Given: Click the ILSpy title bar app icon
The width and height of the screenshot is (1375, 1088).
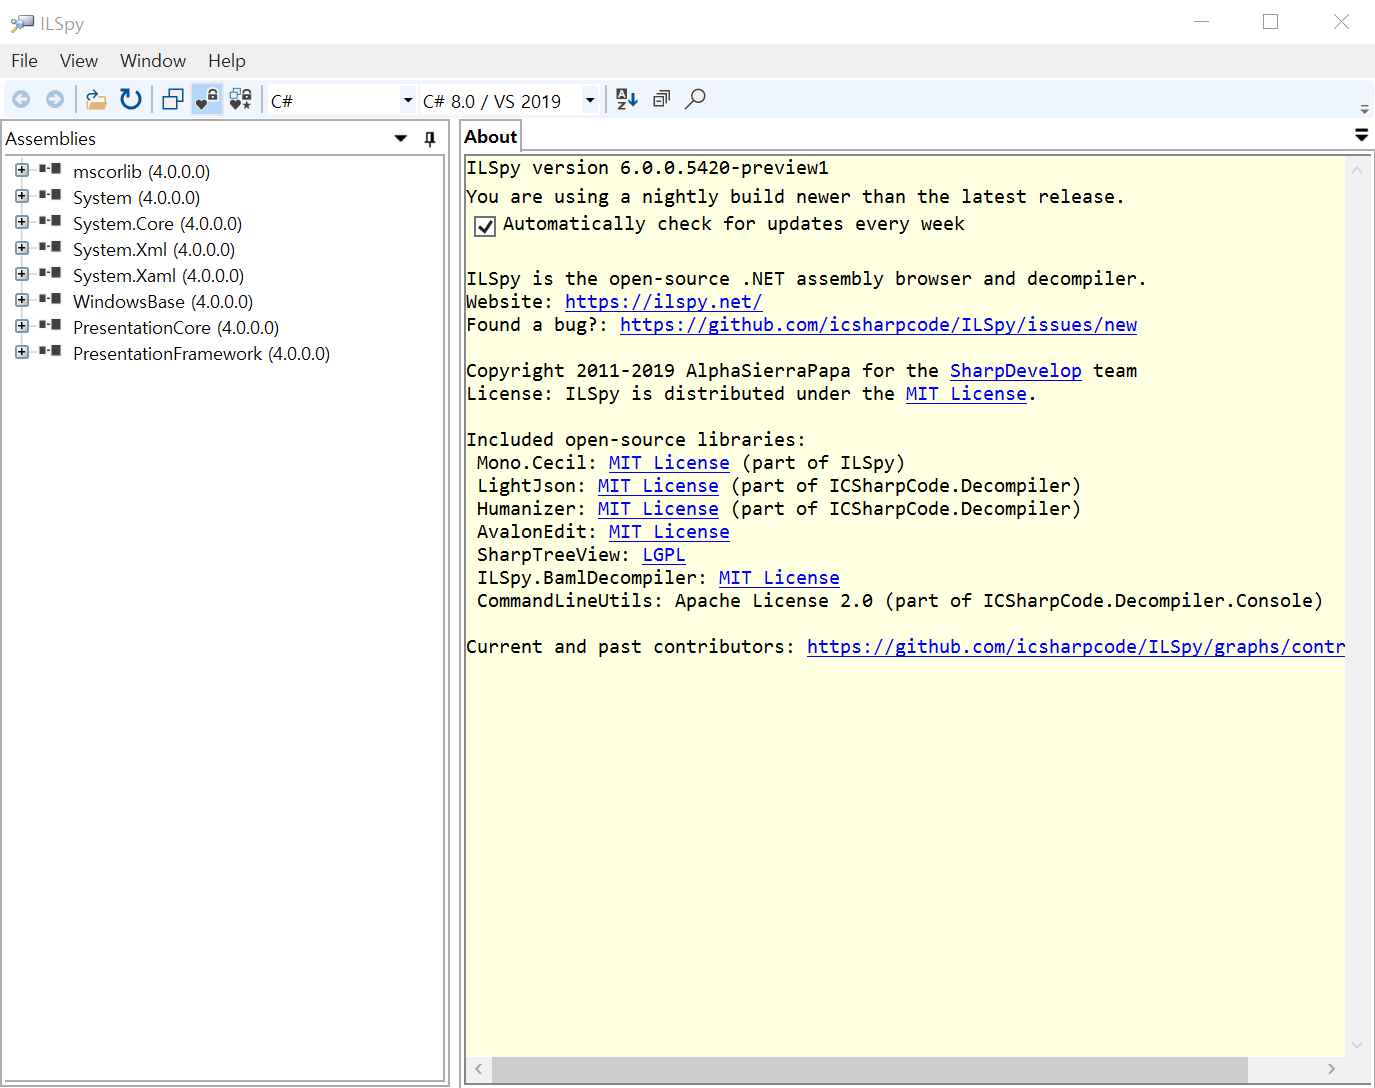Looking at the screenshot, I should coord(22,22).
